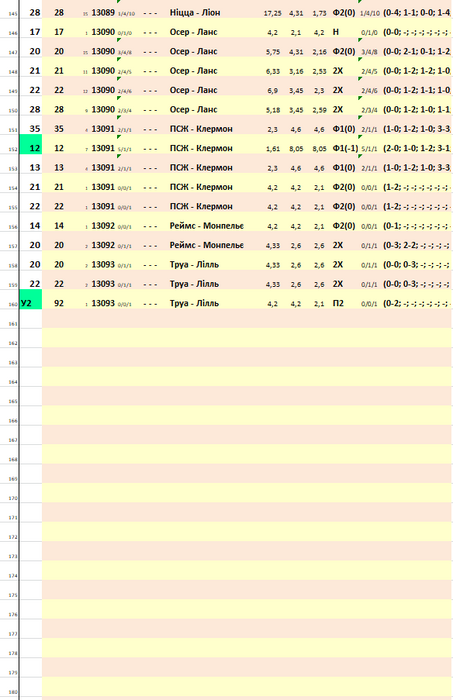Click cell 92 in the Труа - Лілль row

(x=59, y=303)
